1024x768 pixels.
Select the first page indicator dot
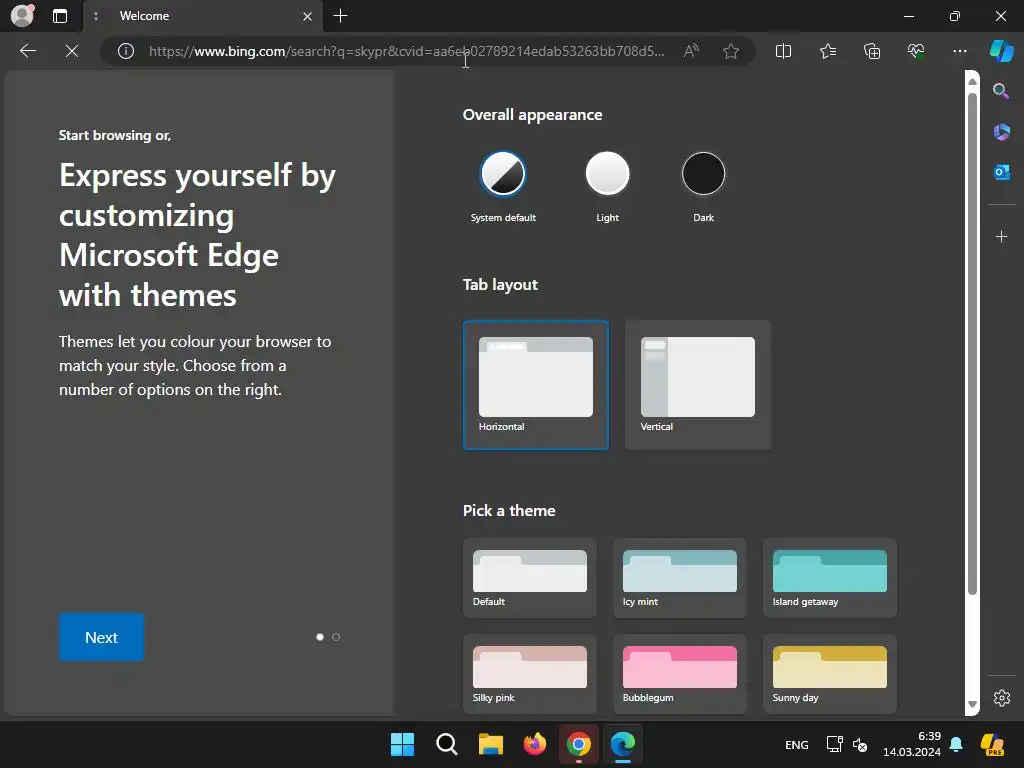[320, 637]
